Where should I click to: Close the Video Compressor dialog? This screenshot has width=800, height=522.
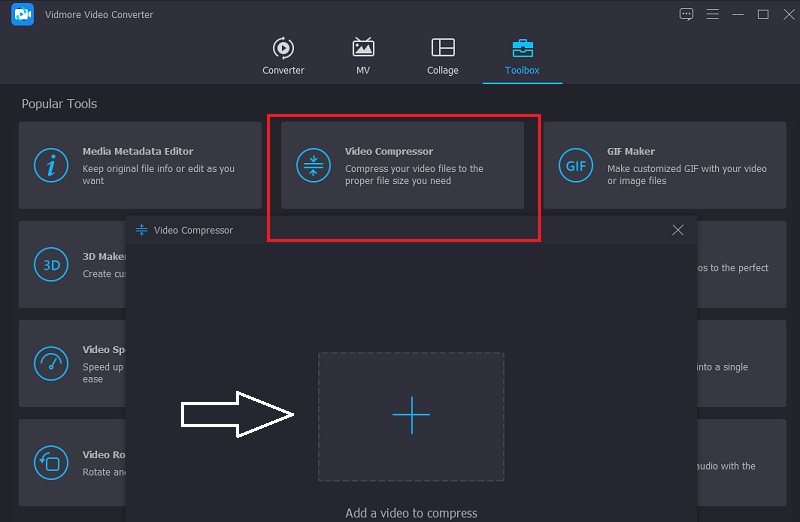(678, 230)
